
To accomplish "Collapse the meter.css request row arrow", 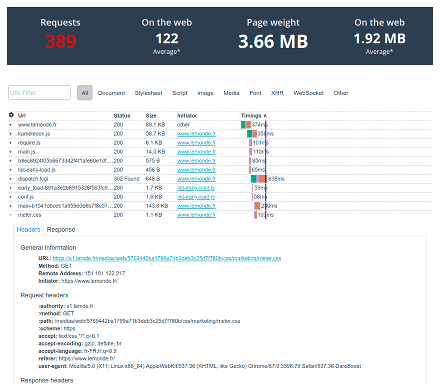I will [10, 215].
